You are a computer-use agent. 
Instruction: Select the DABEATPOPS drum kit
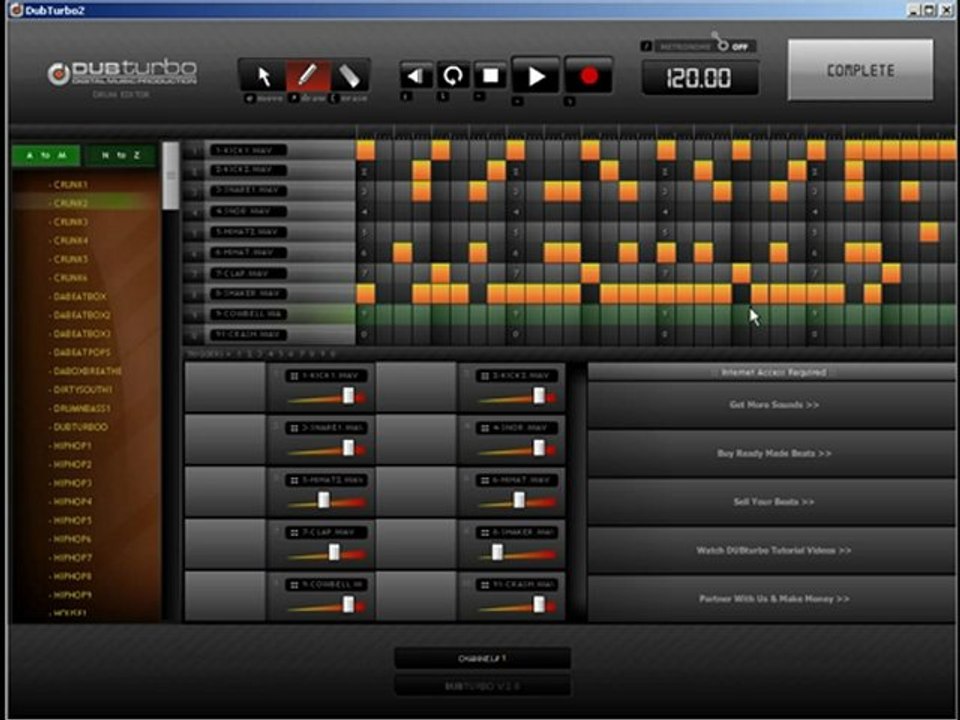[81, 352]
